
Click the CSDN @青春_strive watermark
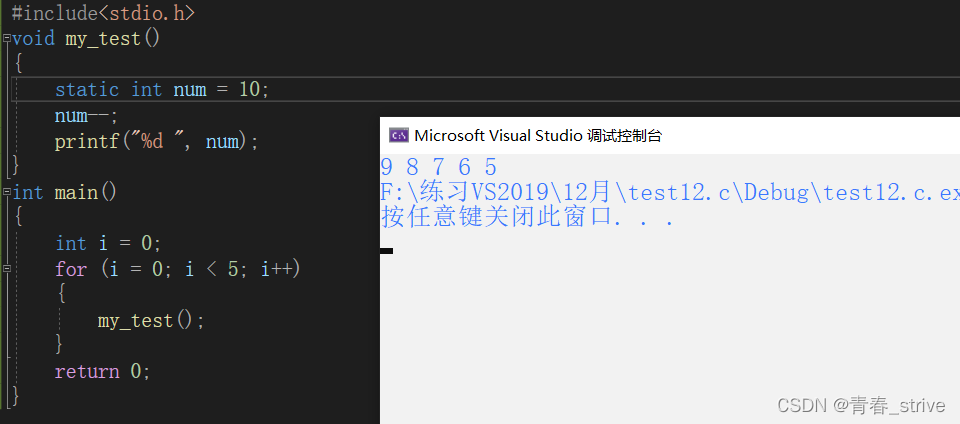pyautogui.click(x=861, y=405)
